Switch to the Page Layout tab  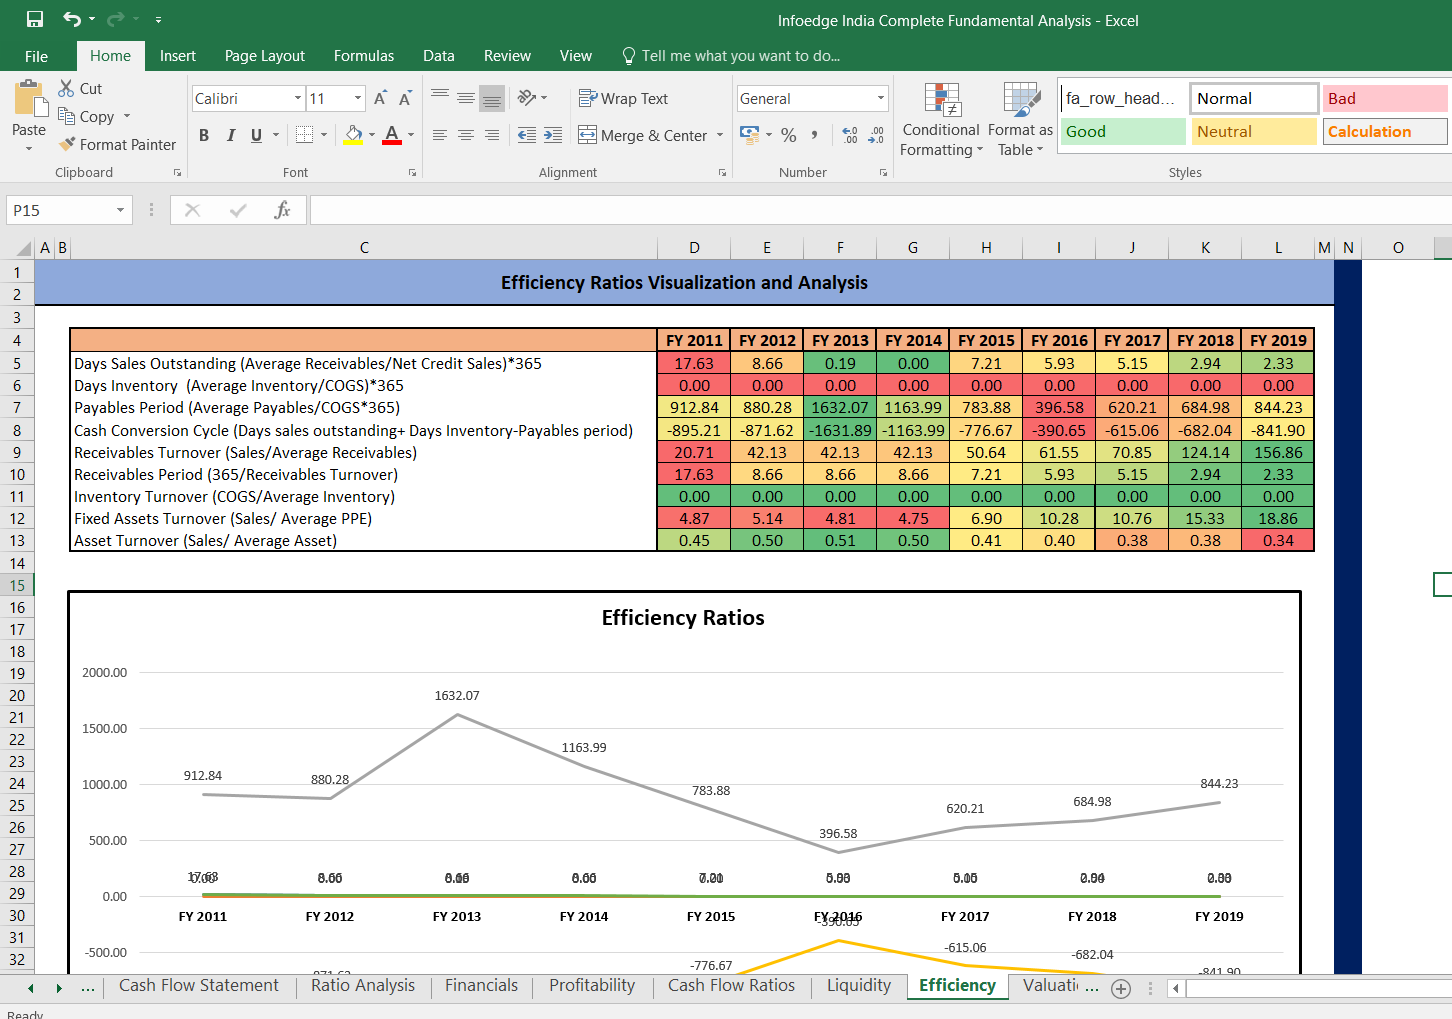point(265,56)
